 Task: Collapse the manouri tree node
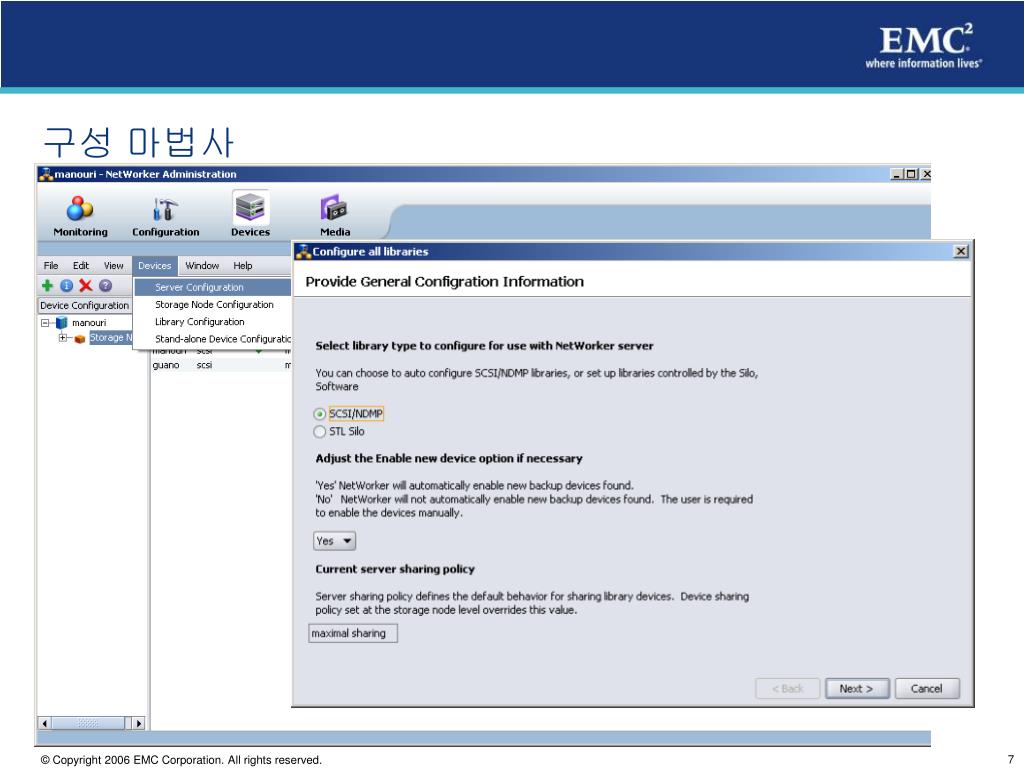[x=45, y=323]
